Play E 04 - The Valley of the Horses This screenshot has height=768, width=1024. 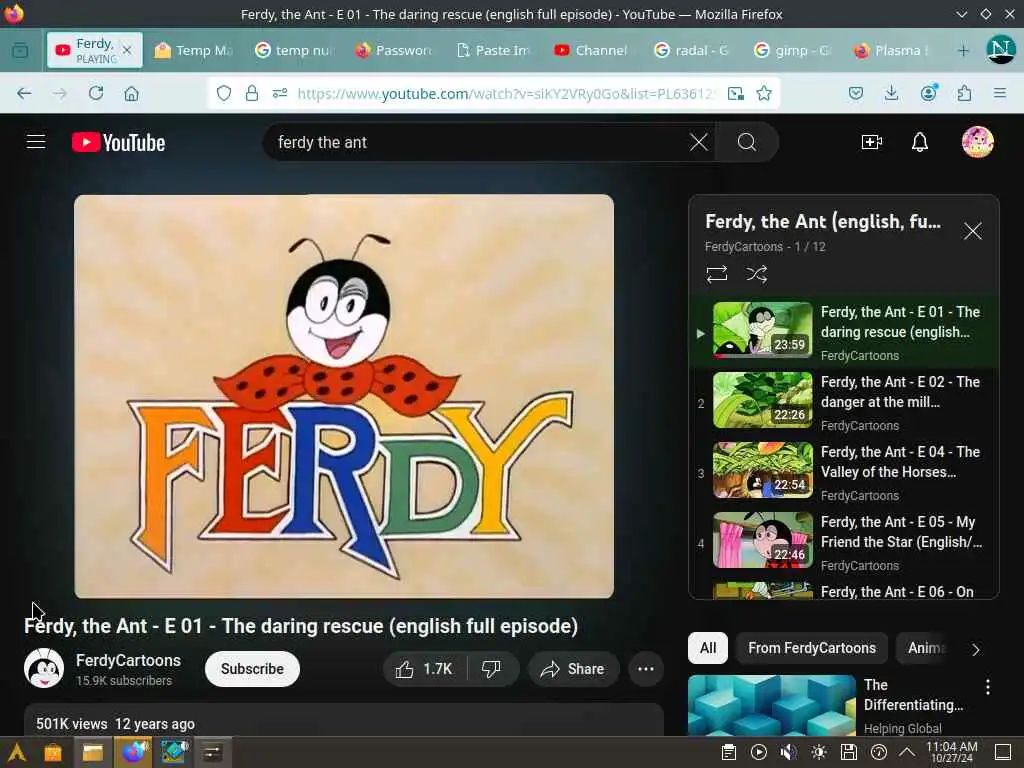point(846,473)
